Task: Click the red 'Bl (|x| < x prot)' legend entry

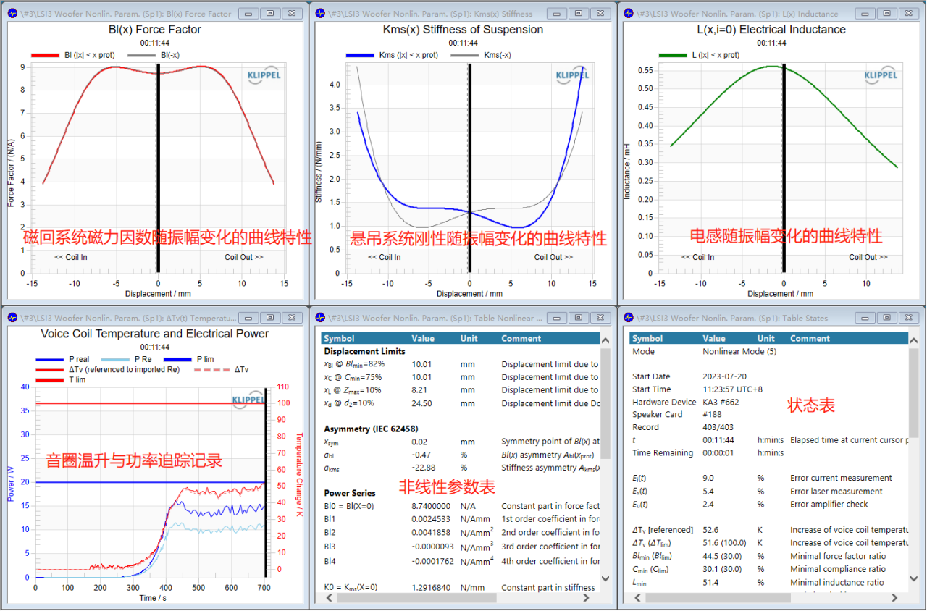Action: tap(73, 55)
